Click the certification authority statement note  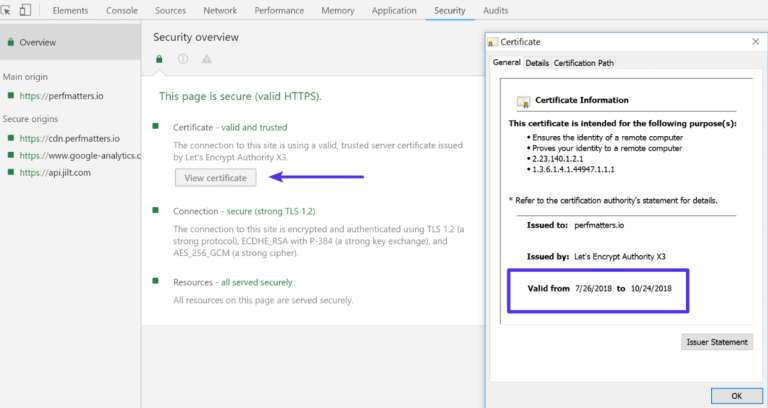(x=613, y=200)
